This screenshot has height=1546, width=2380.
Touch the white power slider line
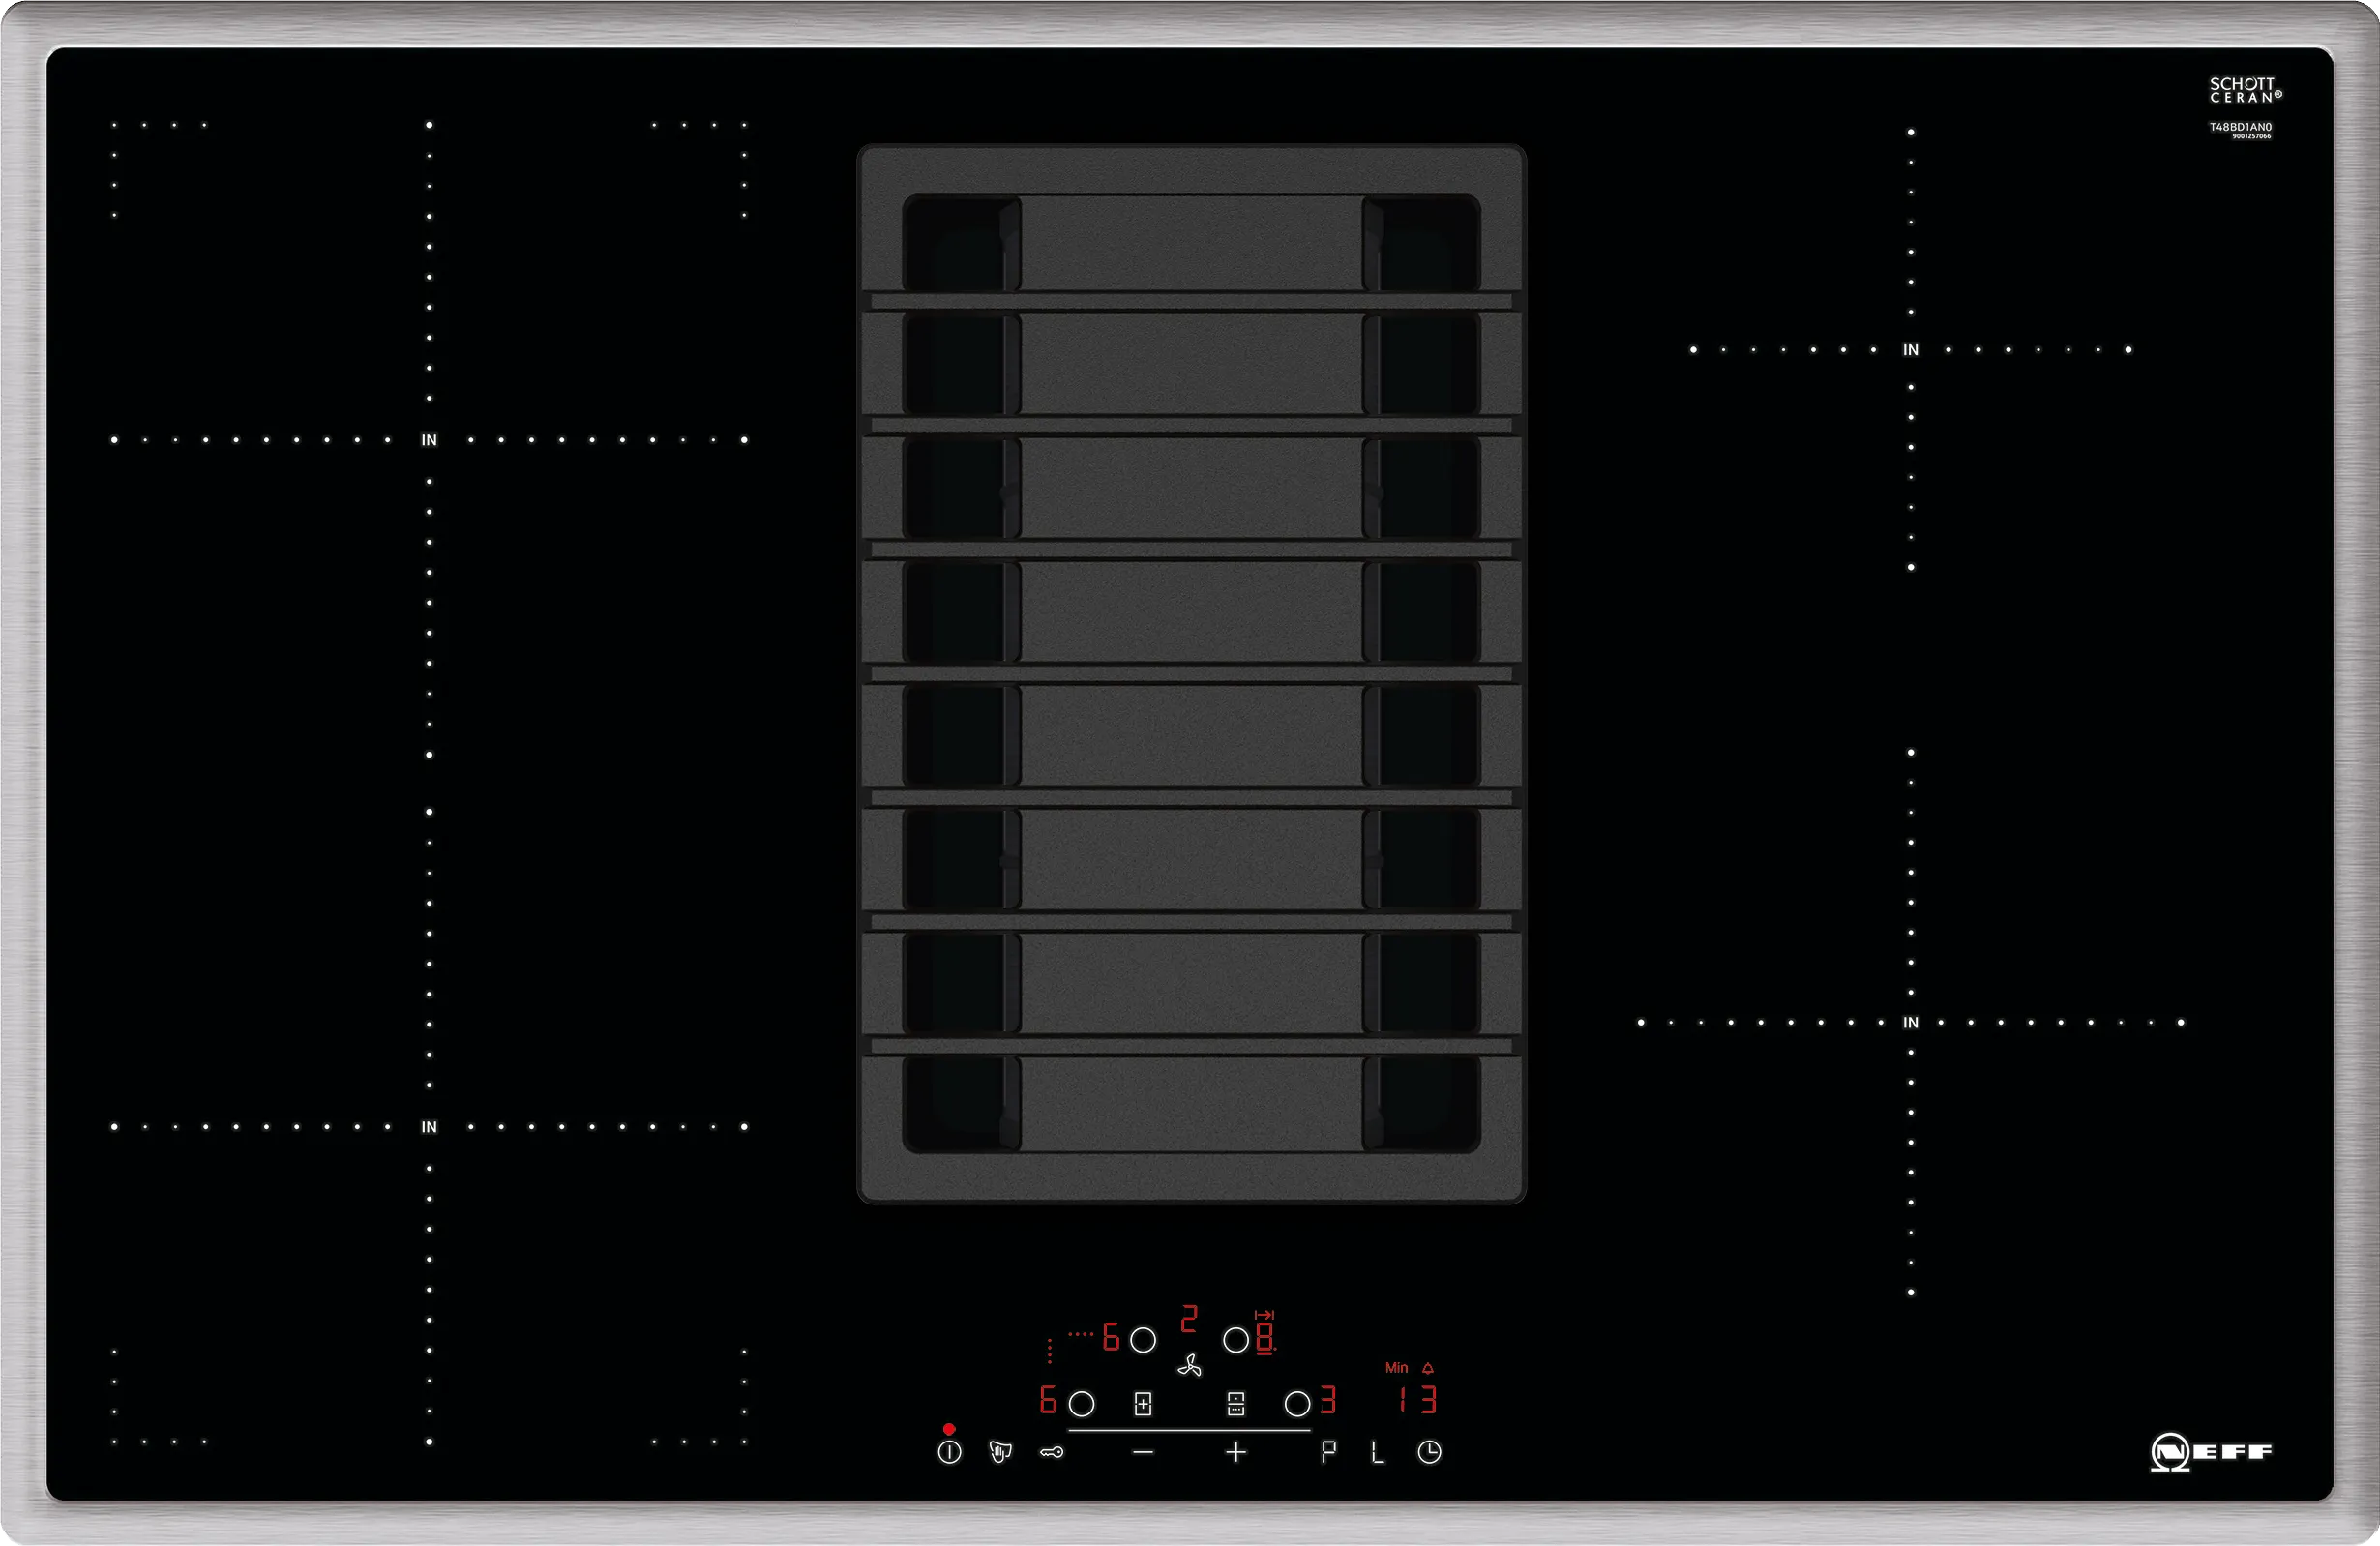(1189, 1430)
